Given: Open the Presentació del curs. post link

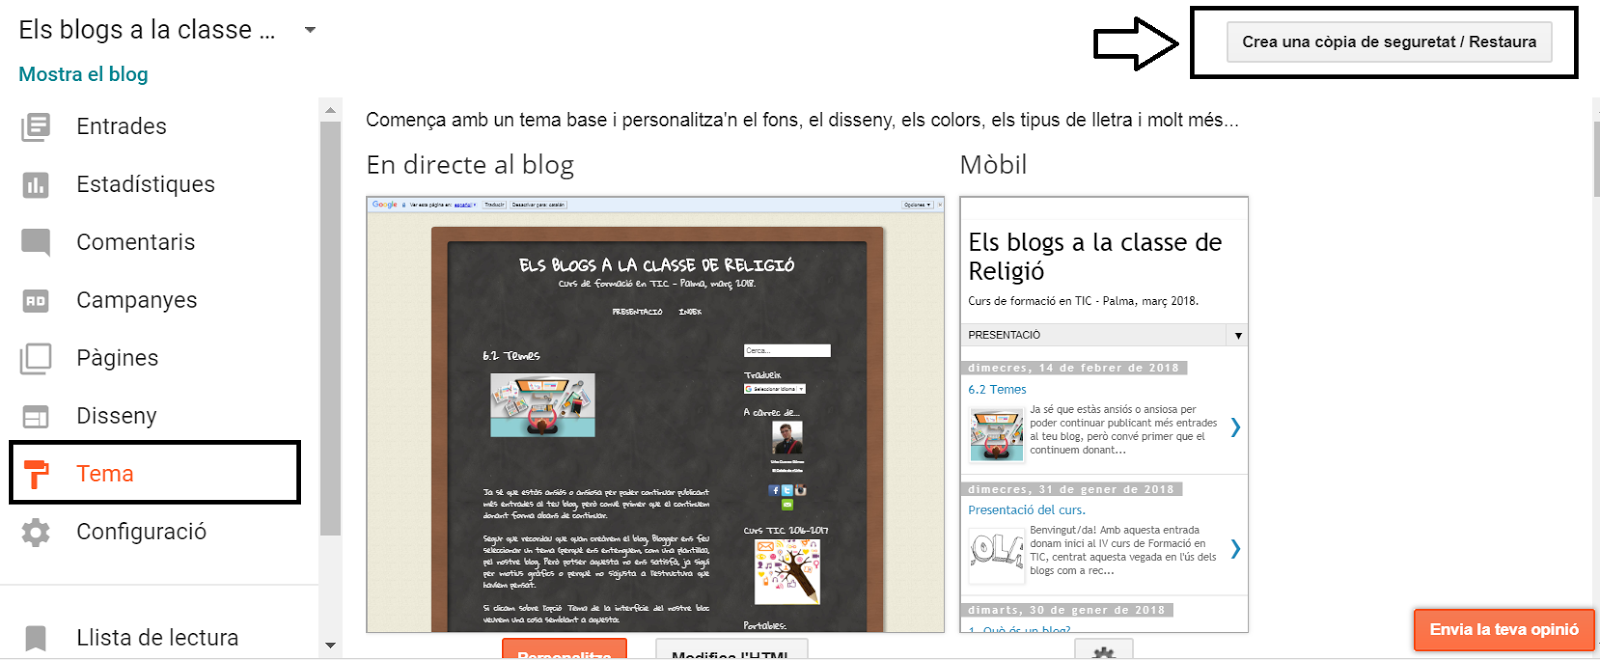Looking at the screenshot, I should point(1026,510).
